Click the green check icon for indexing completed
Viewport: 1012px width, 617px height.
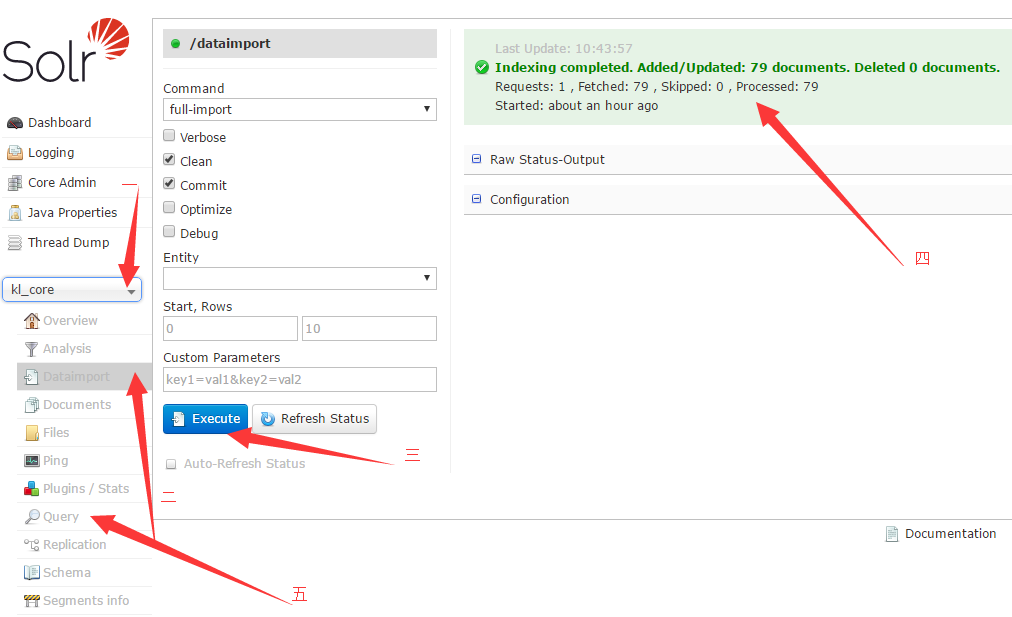coord(482,67)
